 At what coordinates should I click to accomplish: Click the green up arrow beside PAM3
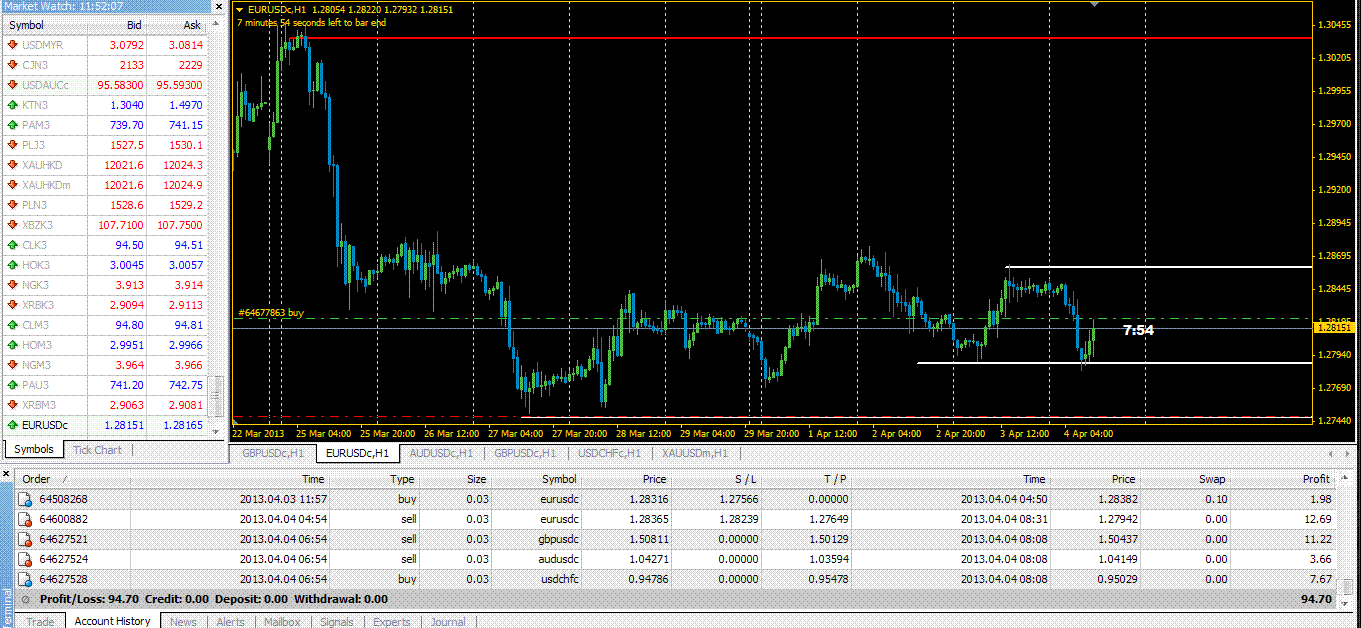[12, 125]
